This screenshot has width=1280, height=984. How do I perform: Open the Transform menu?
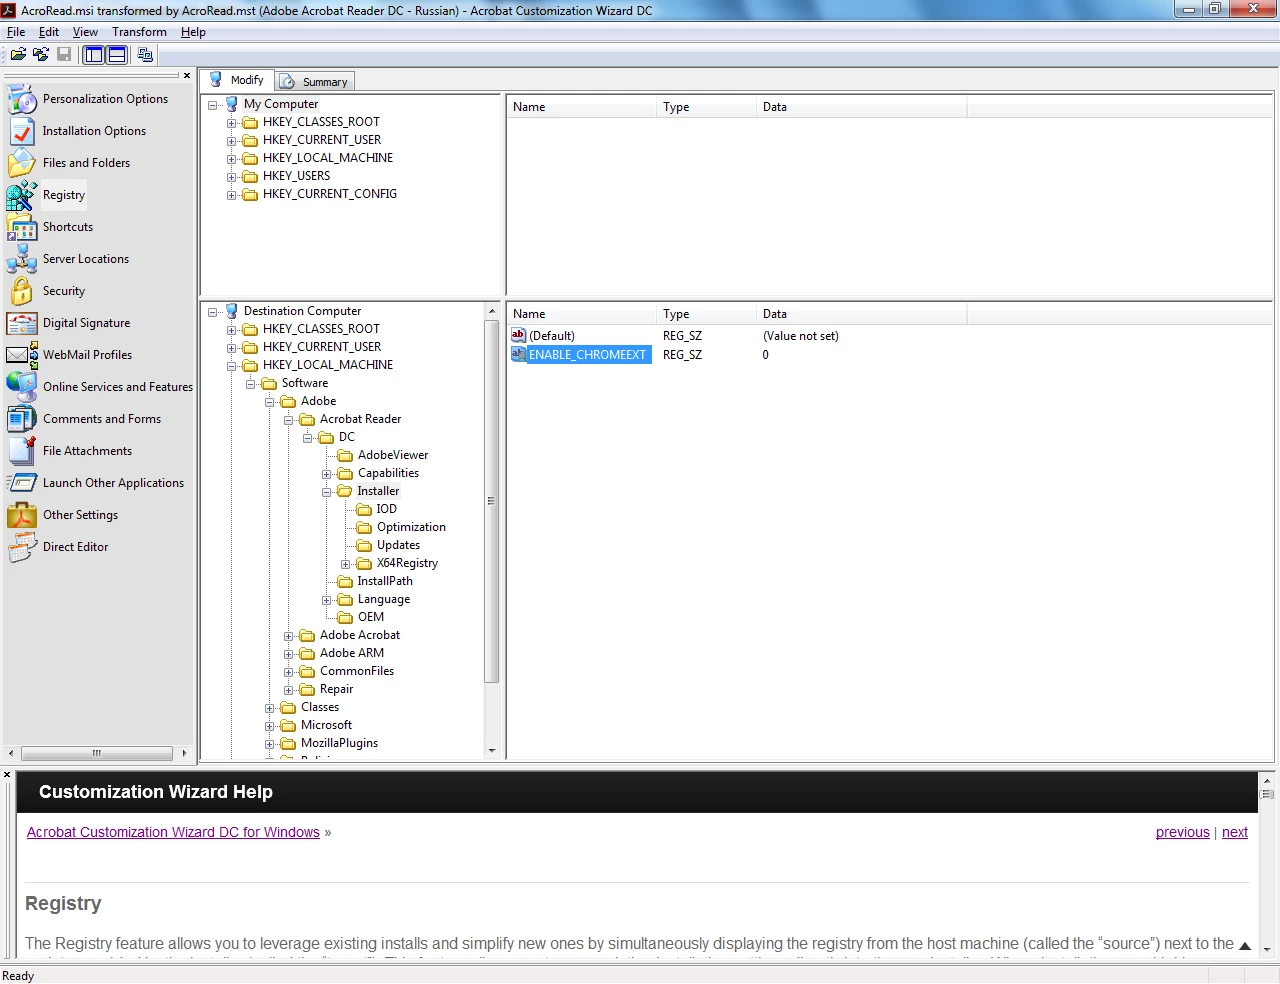point(139,32)
